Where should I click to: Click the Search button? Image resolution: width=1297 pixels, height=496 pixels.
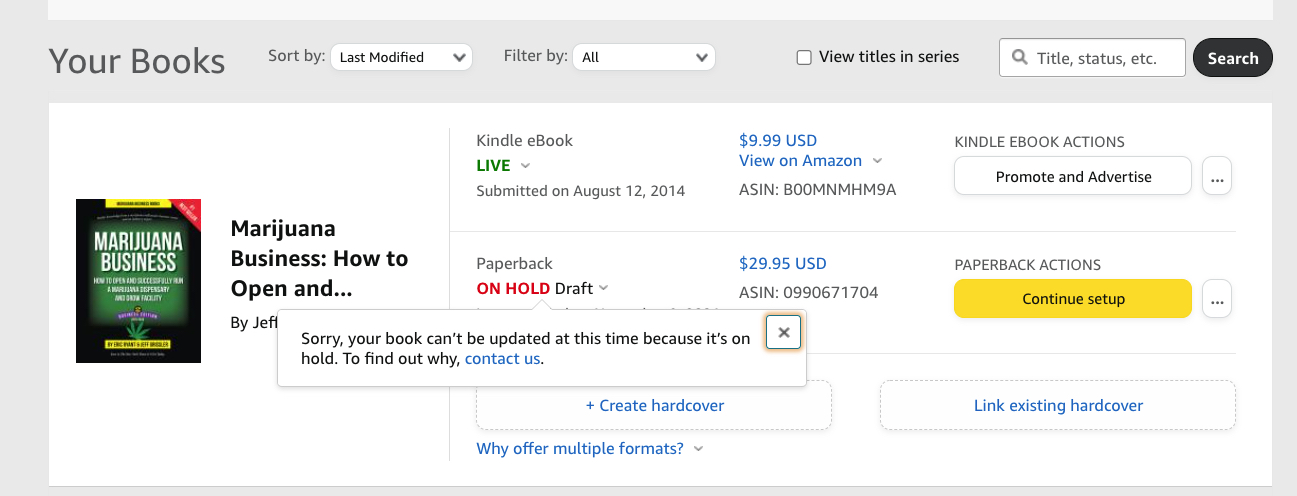pos(1232,58)
